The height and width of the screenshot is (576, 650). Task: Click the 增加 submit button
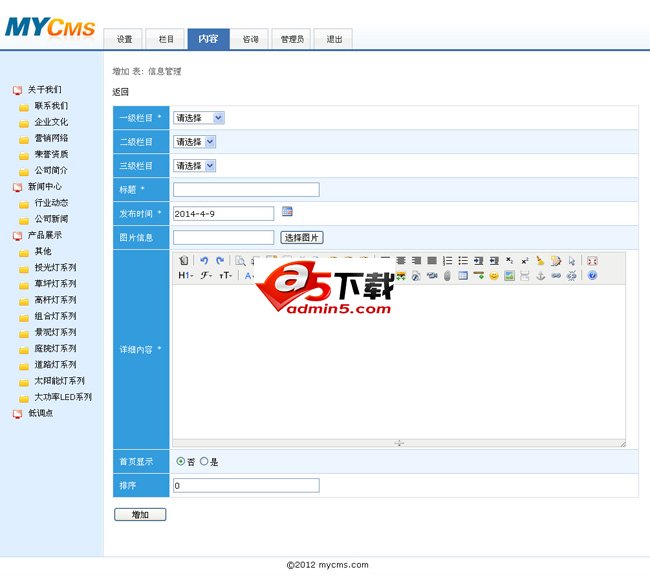coord(140,514)
